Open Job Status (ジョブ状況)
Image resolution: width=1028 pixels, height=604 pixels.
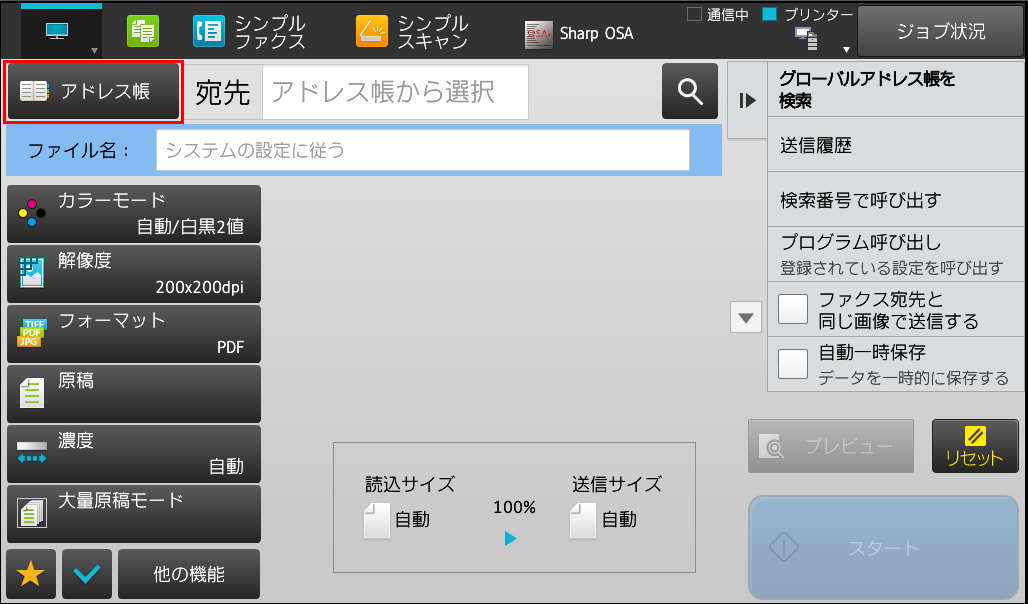tap(940, 31)
